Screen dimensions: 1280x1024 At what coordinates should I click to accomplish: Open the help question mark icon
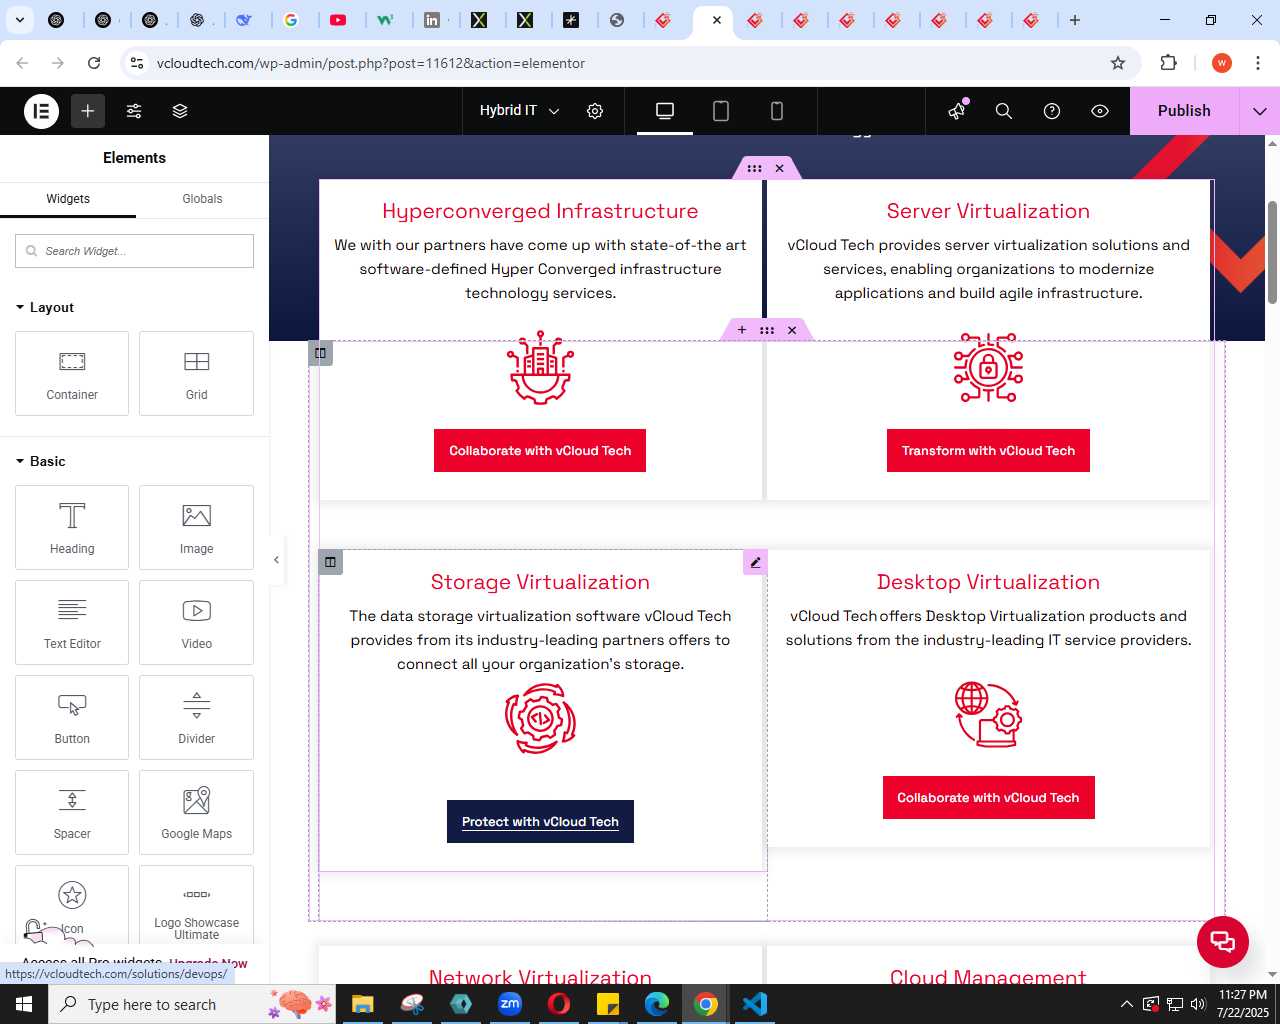pos(1052,111)
